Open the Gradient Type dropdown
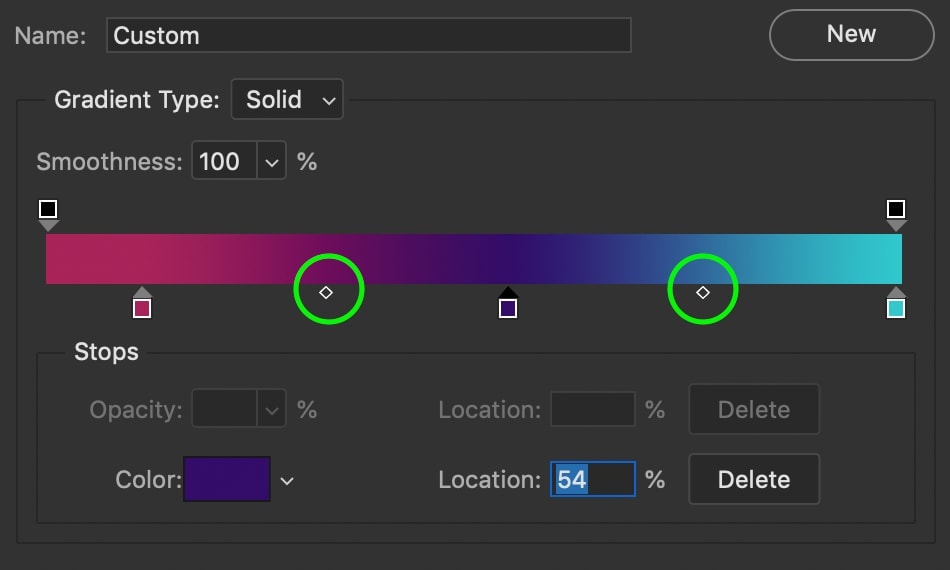The image size is (950, 570). click(x=287, y=100)
